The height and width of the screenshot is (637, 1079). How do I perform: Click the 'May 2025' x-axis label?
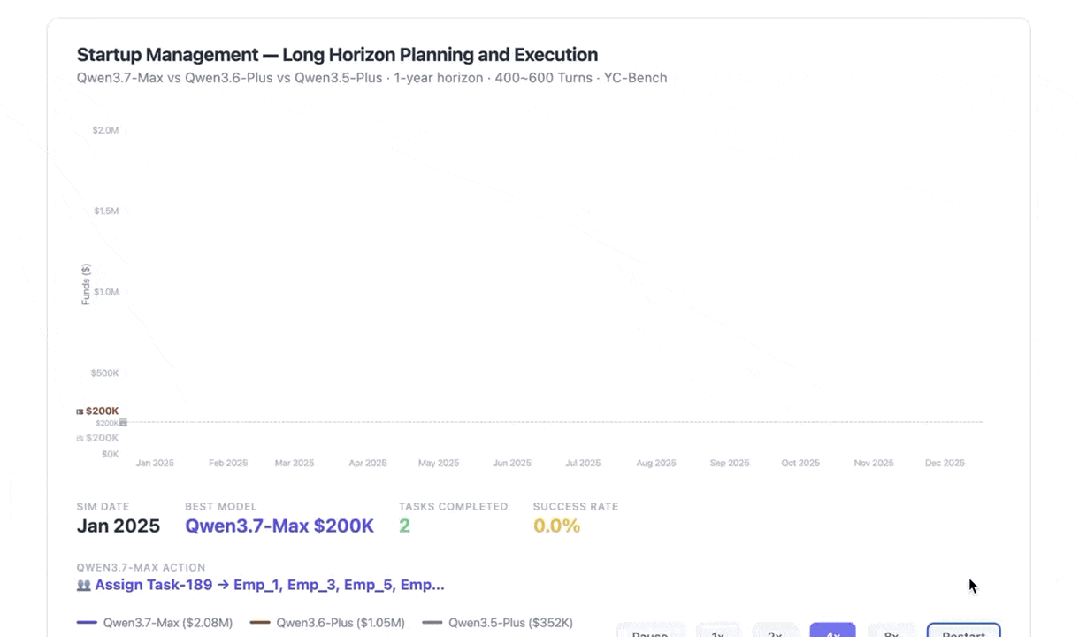[438, 463]
